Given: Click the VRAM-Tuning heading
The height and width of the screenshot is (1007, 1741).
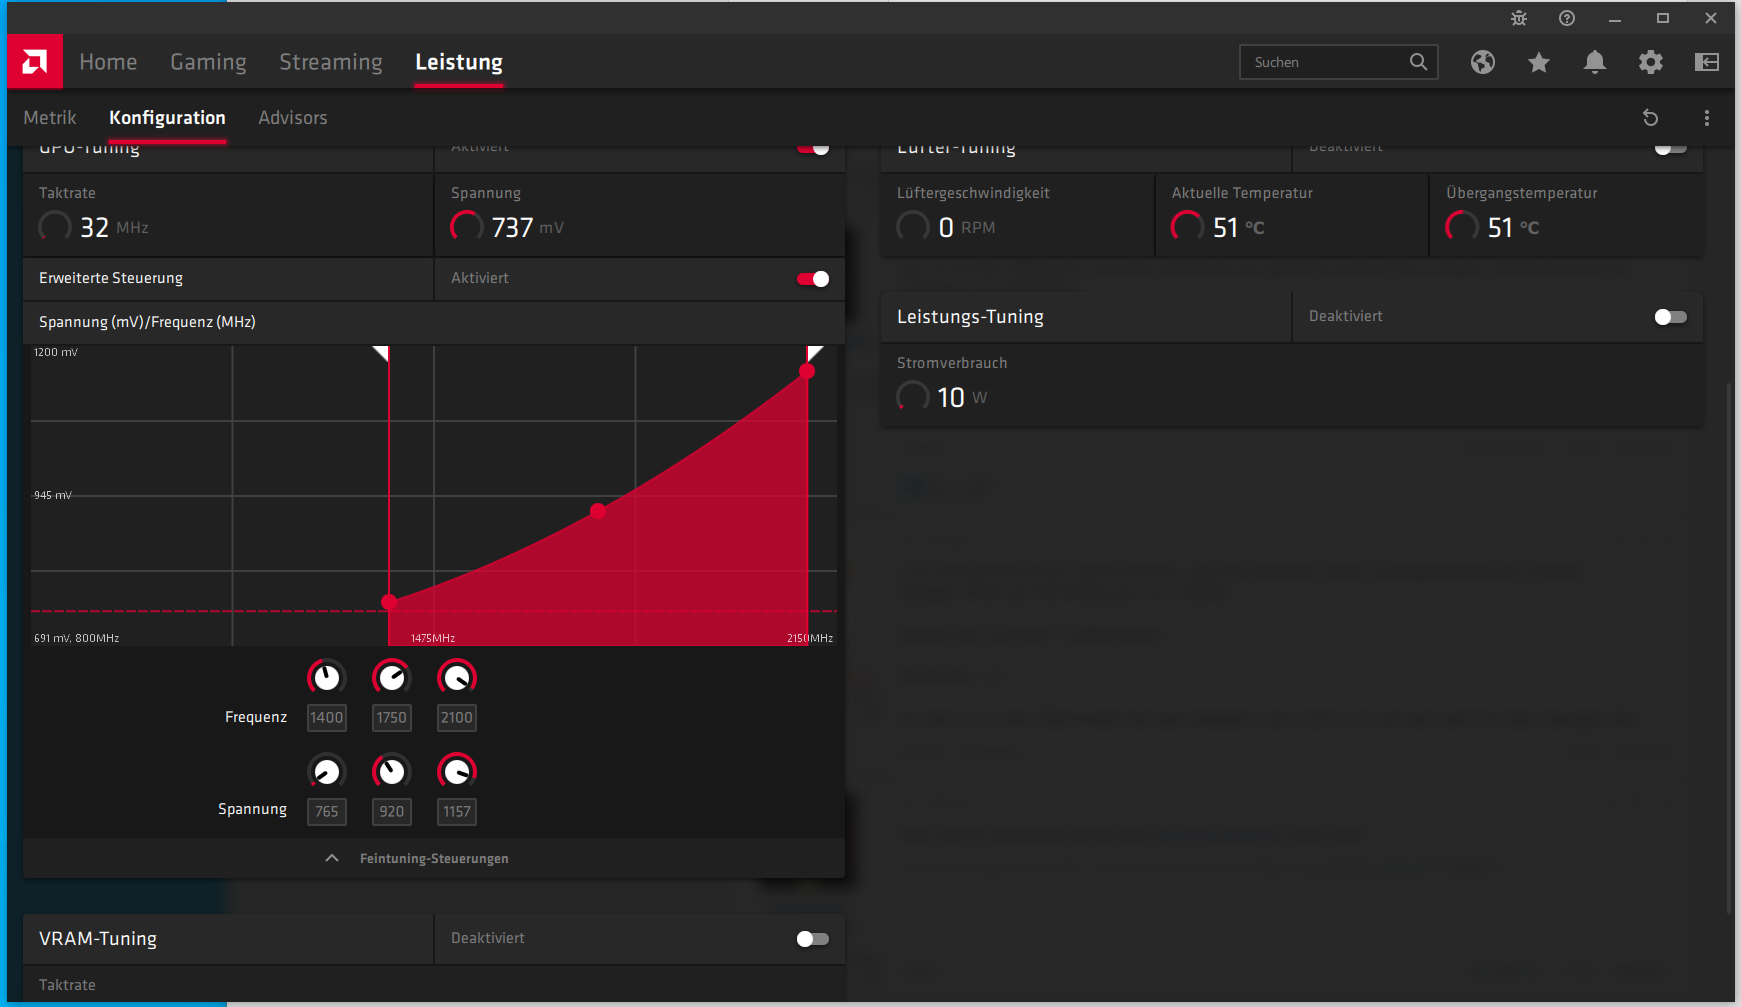Looking at the screenshot, I should (x=98, y=939).
